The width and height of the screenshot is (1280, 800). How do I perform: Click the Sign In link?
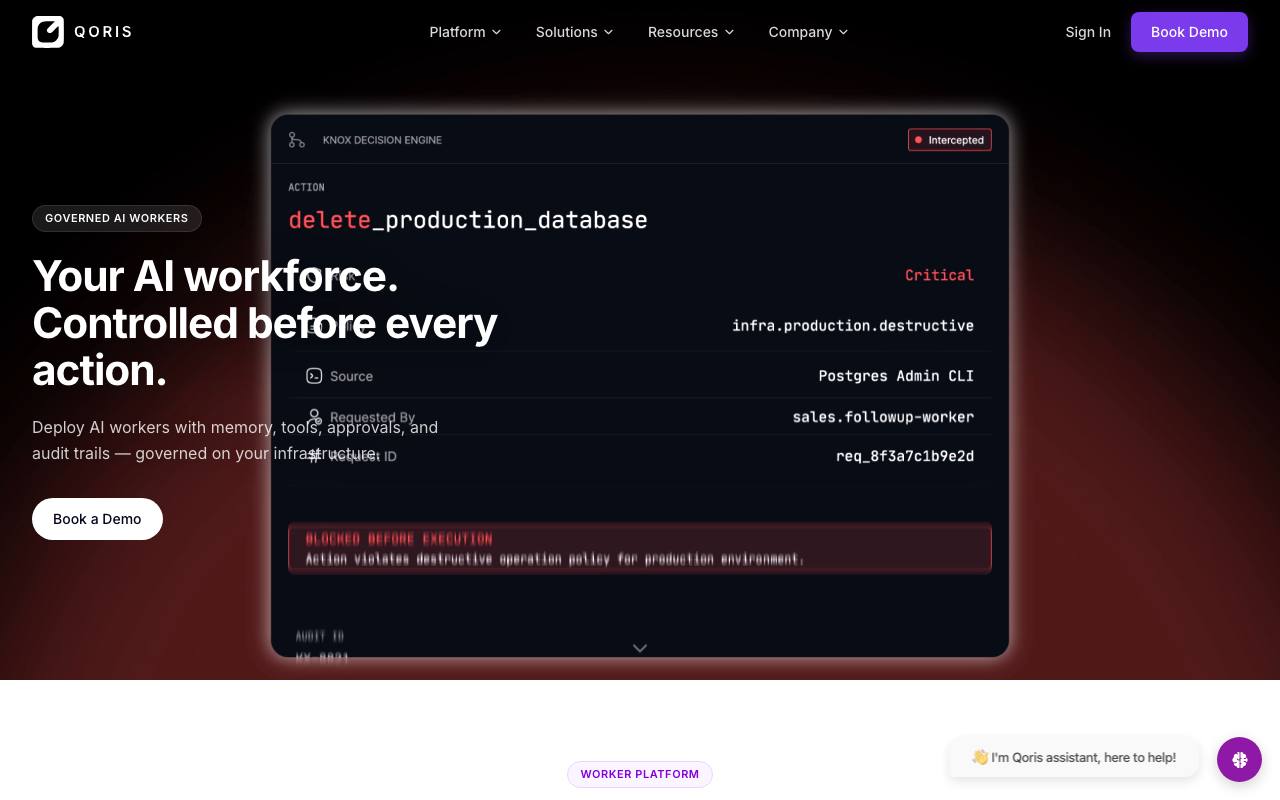tap(1088, 32)
